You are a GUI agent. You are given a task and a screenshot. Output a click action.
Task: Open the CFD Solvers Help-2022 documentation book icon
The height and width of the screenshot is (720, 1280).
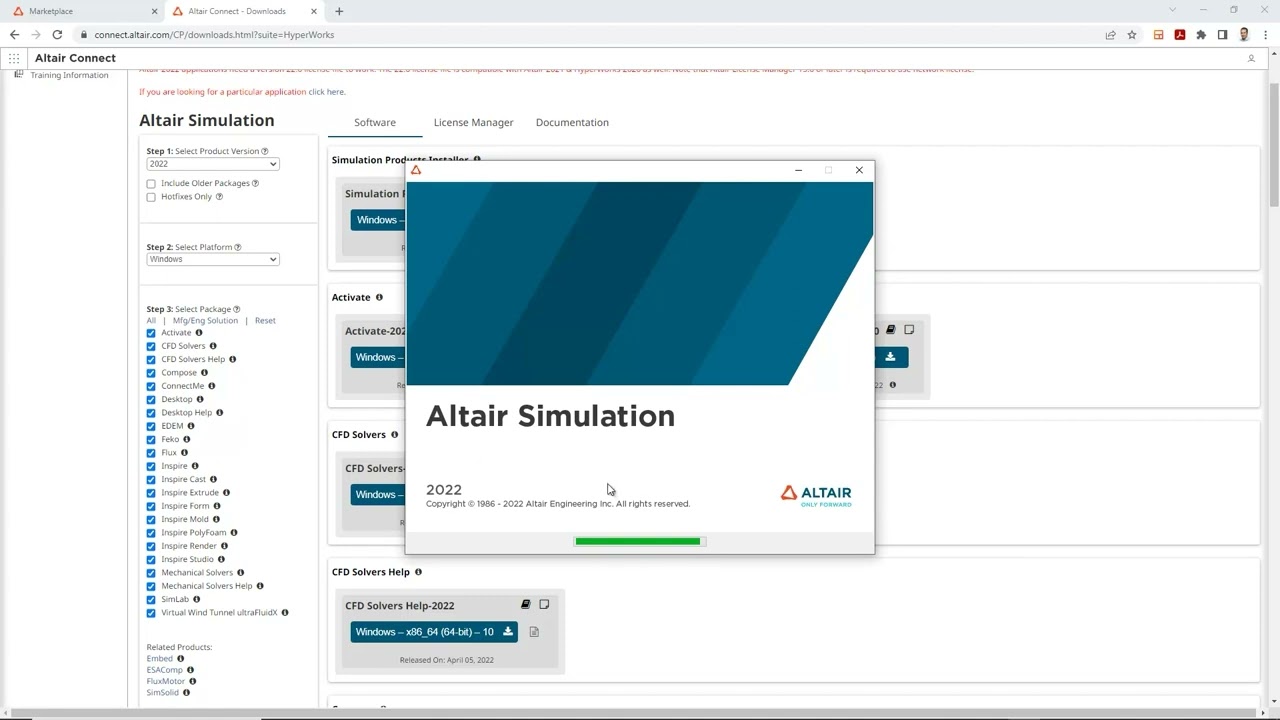pos(525,604)
